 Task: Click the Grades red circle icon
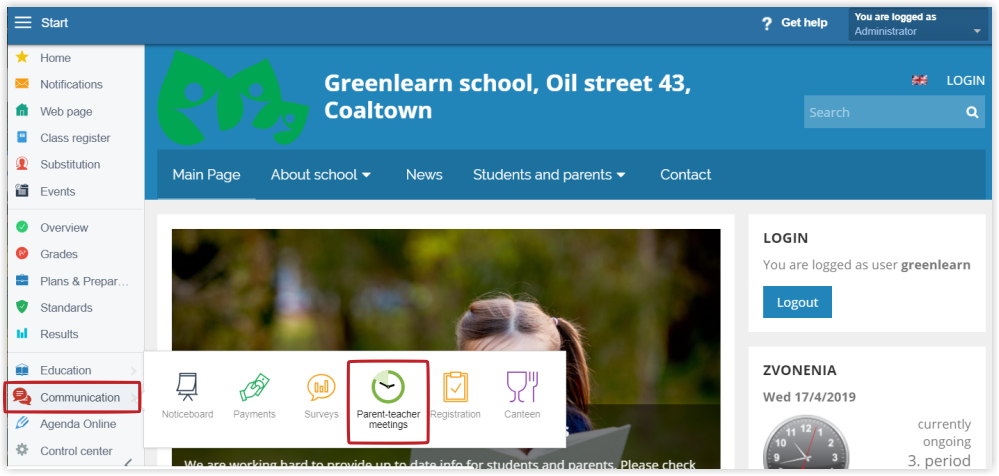point(22,254)
